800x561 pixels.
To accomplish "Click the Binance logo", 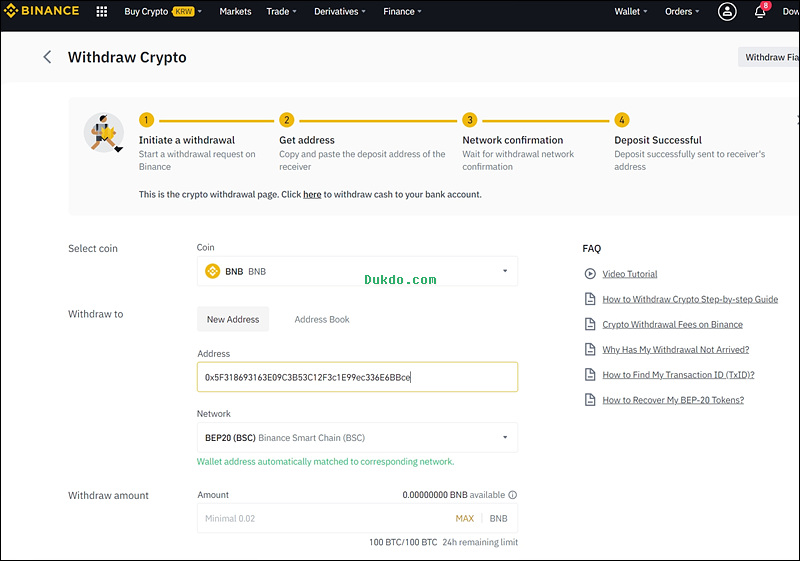I will [41, 11].
